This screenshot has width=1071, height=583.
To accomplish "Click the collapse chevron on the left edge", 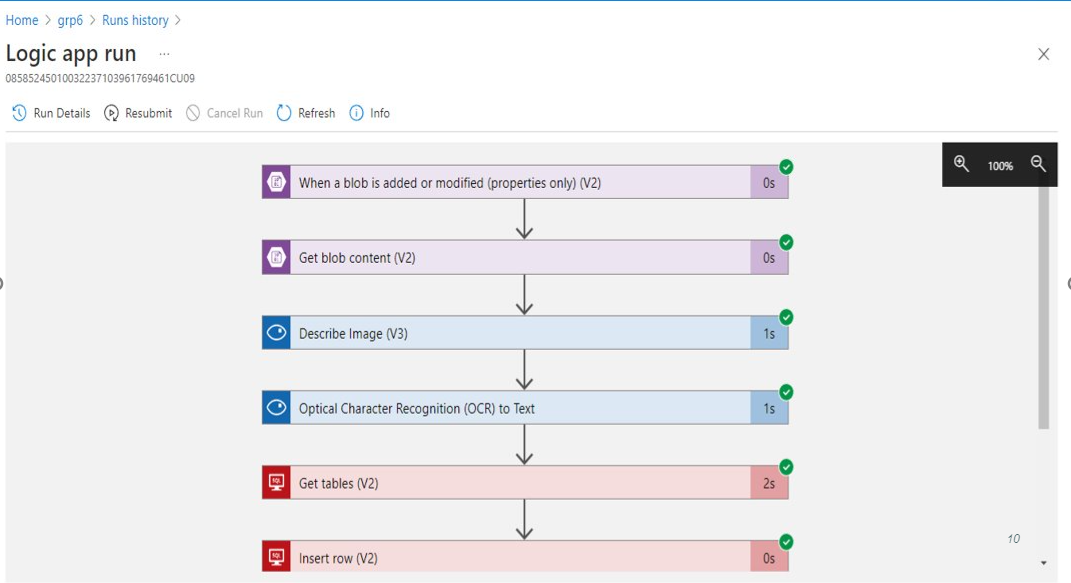I will pos(3,283).
